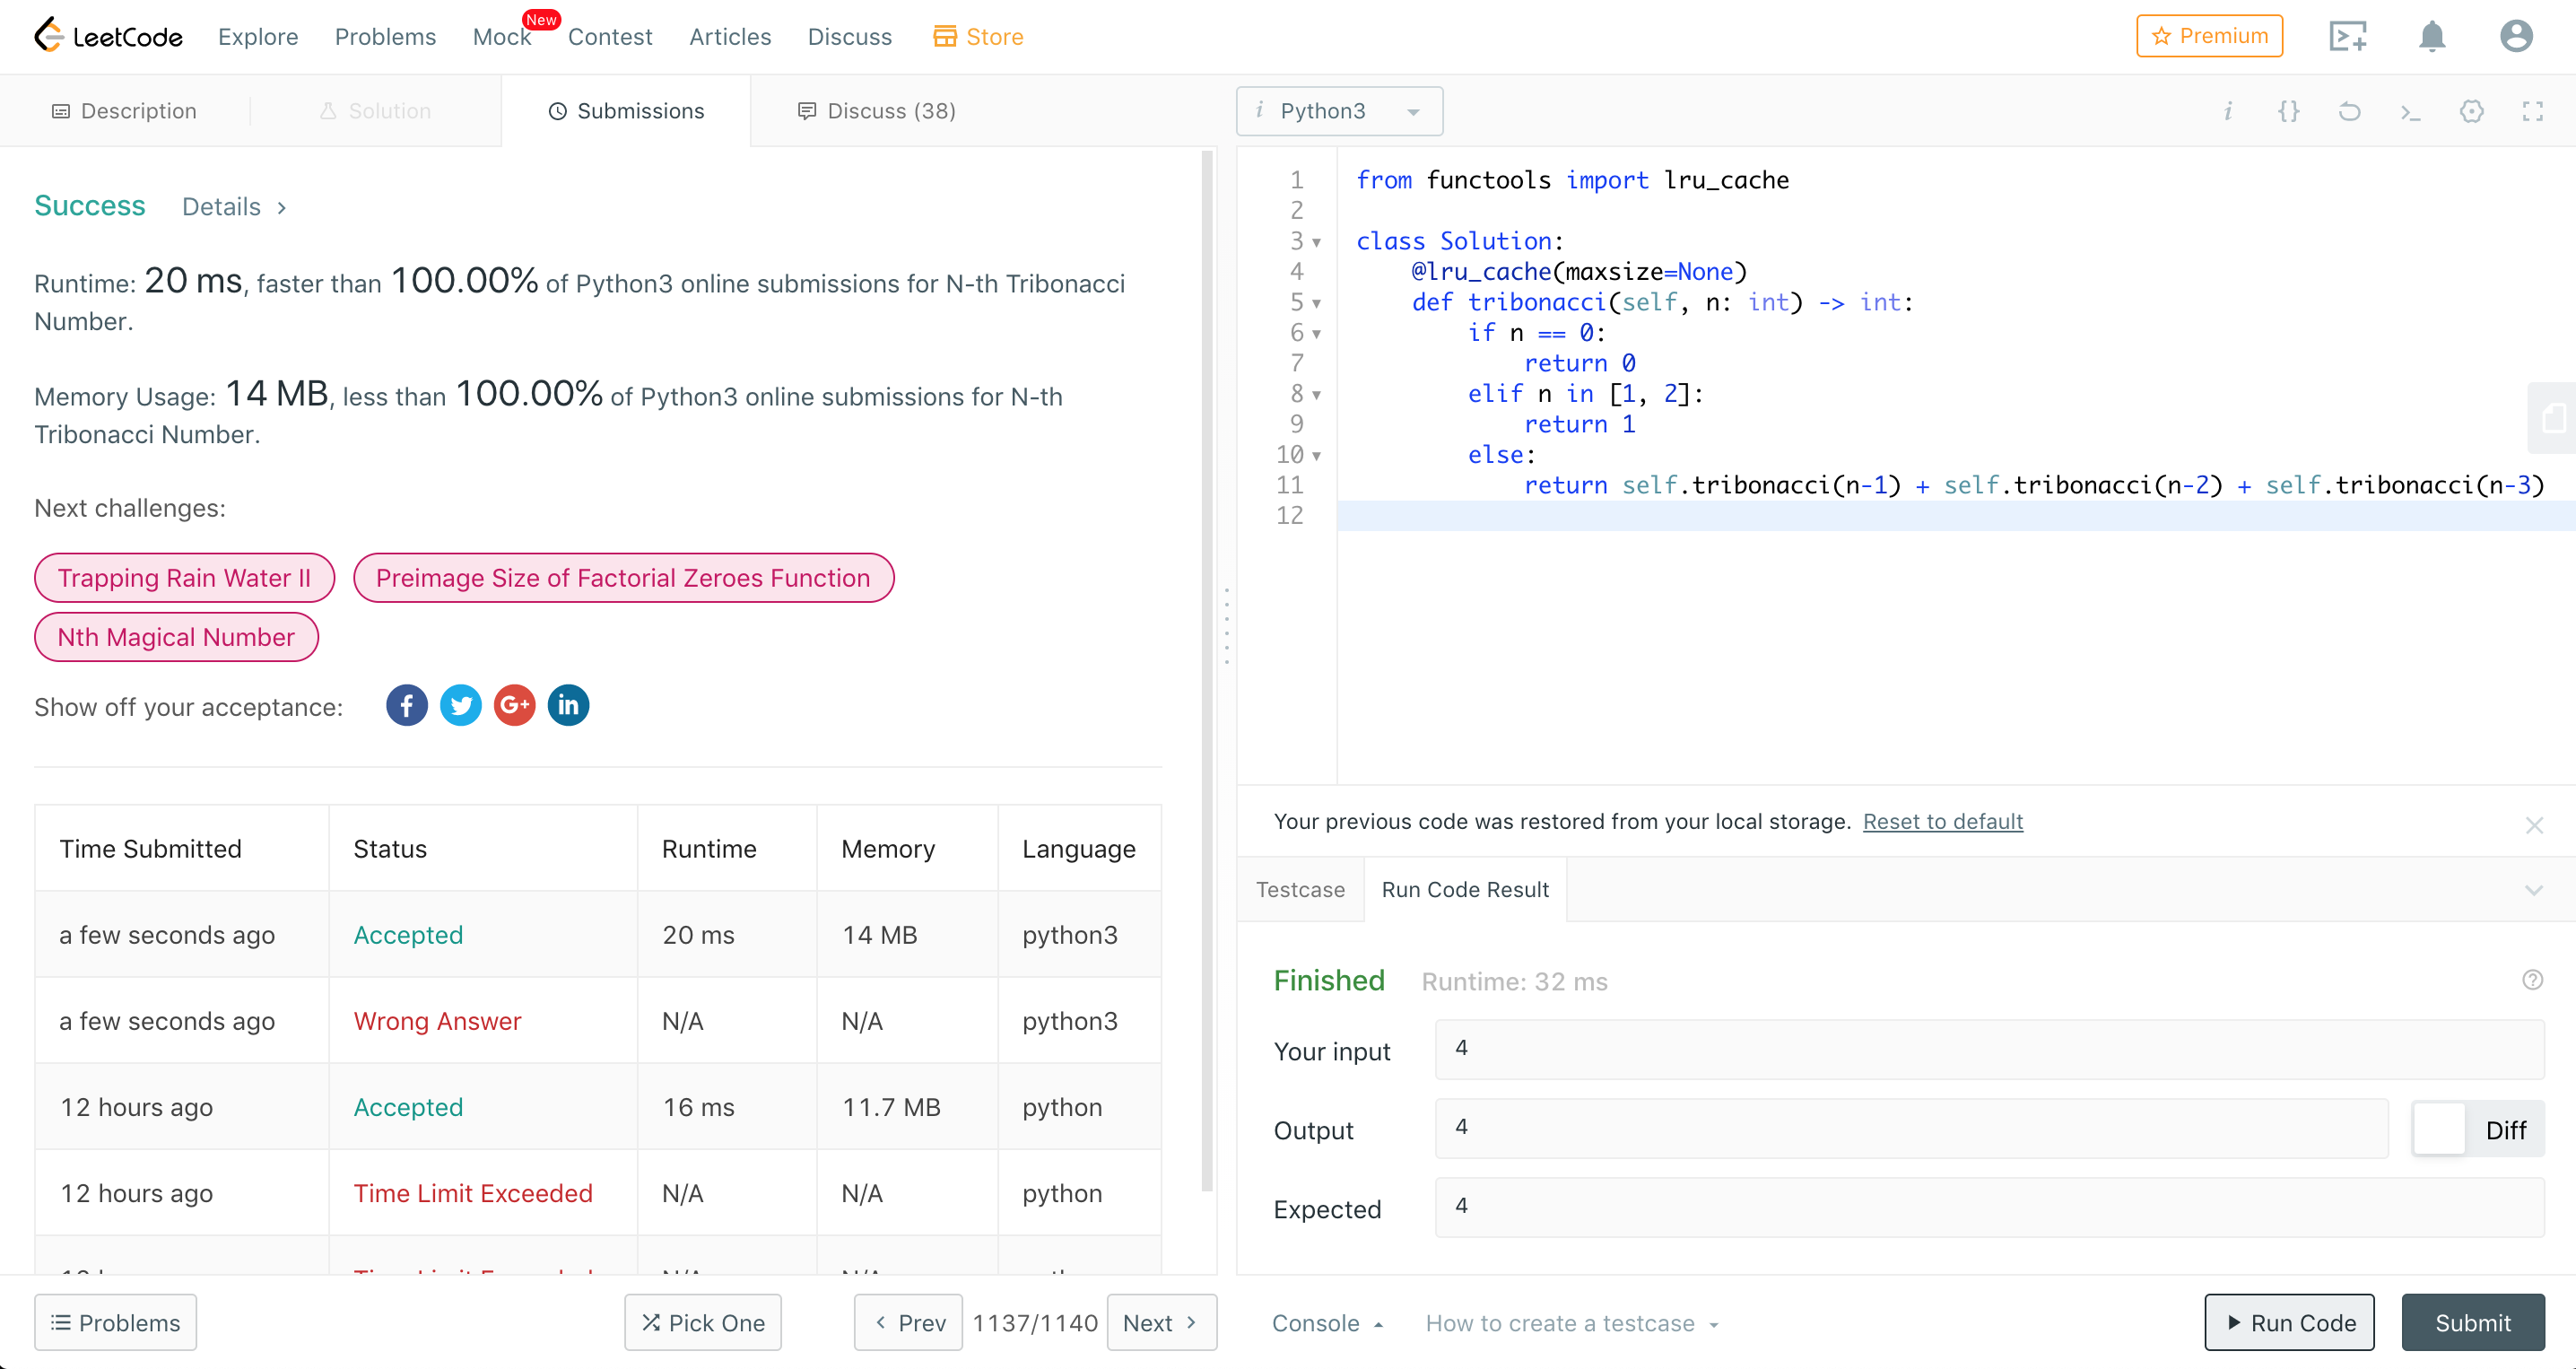Open notifications bell
Image resolution: width=2576 pixels, height=1369 pixels.
coord(2432,36)
